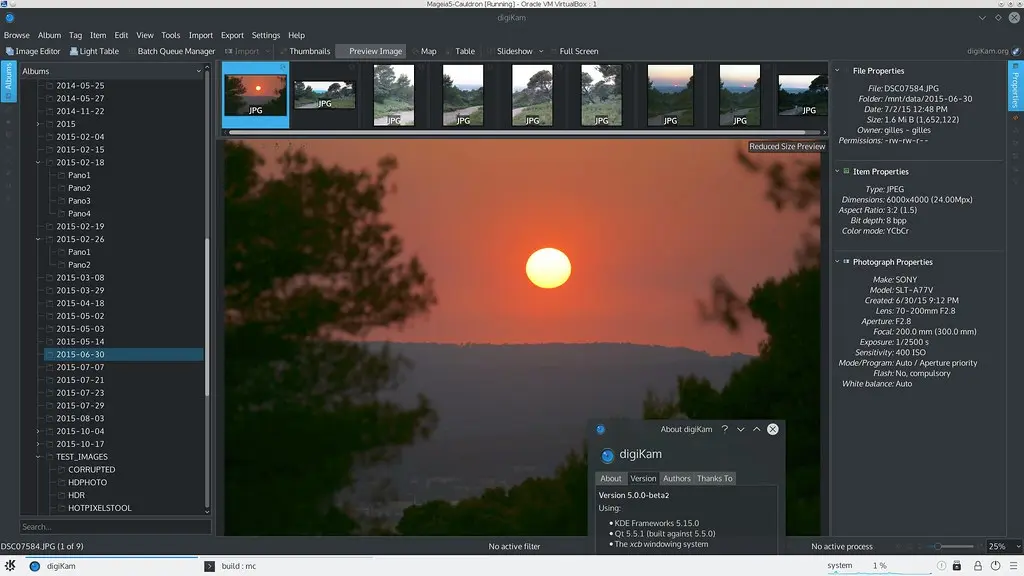
Task: Collapse the 2015-02-26 album branch
Action: 37,239
